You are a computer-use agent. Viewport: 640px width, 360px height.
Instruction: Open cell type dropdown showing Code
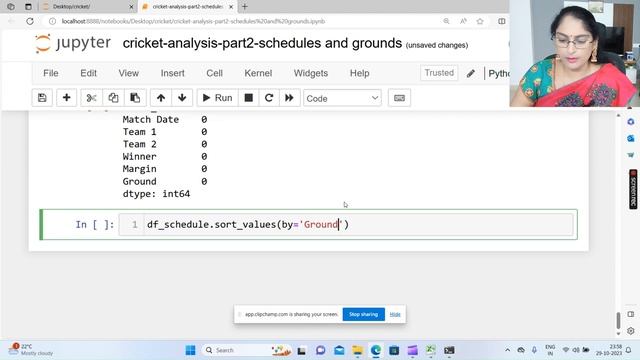(x=342, y=98)
